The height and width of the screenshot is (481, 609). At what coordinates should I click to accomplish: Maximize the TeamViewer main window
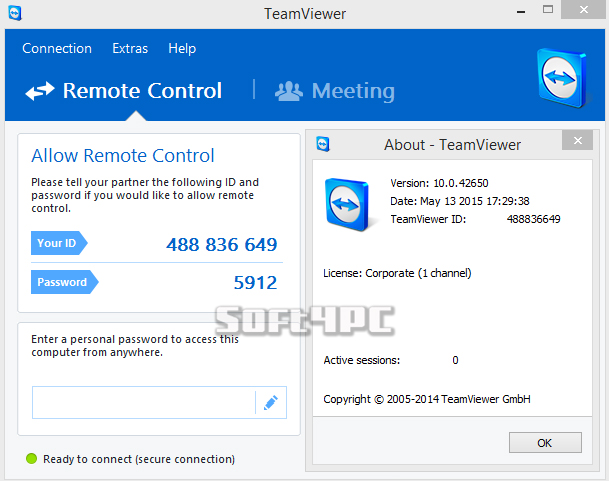point(548,10)
